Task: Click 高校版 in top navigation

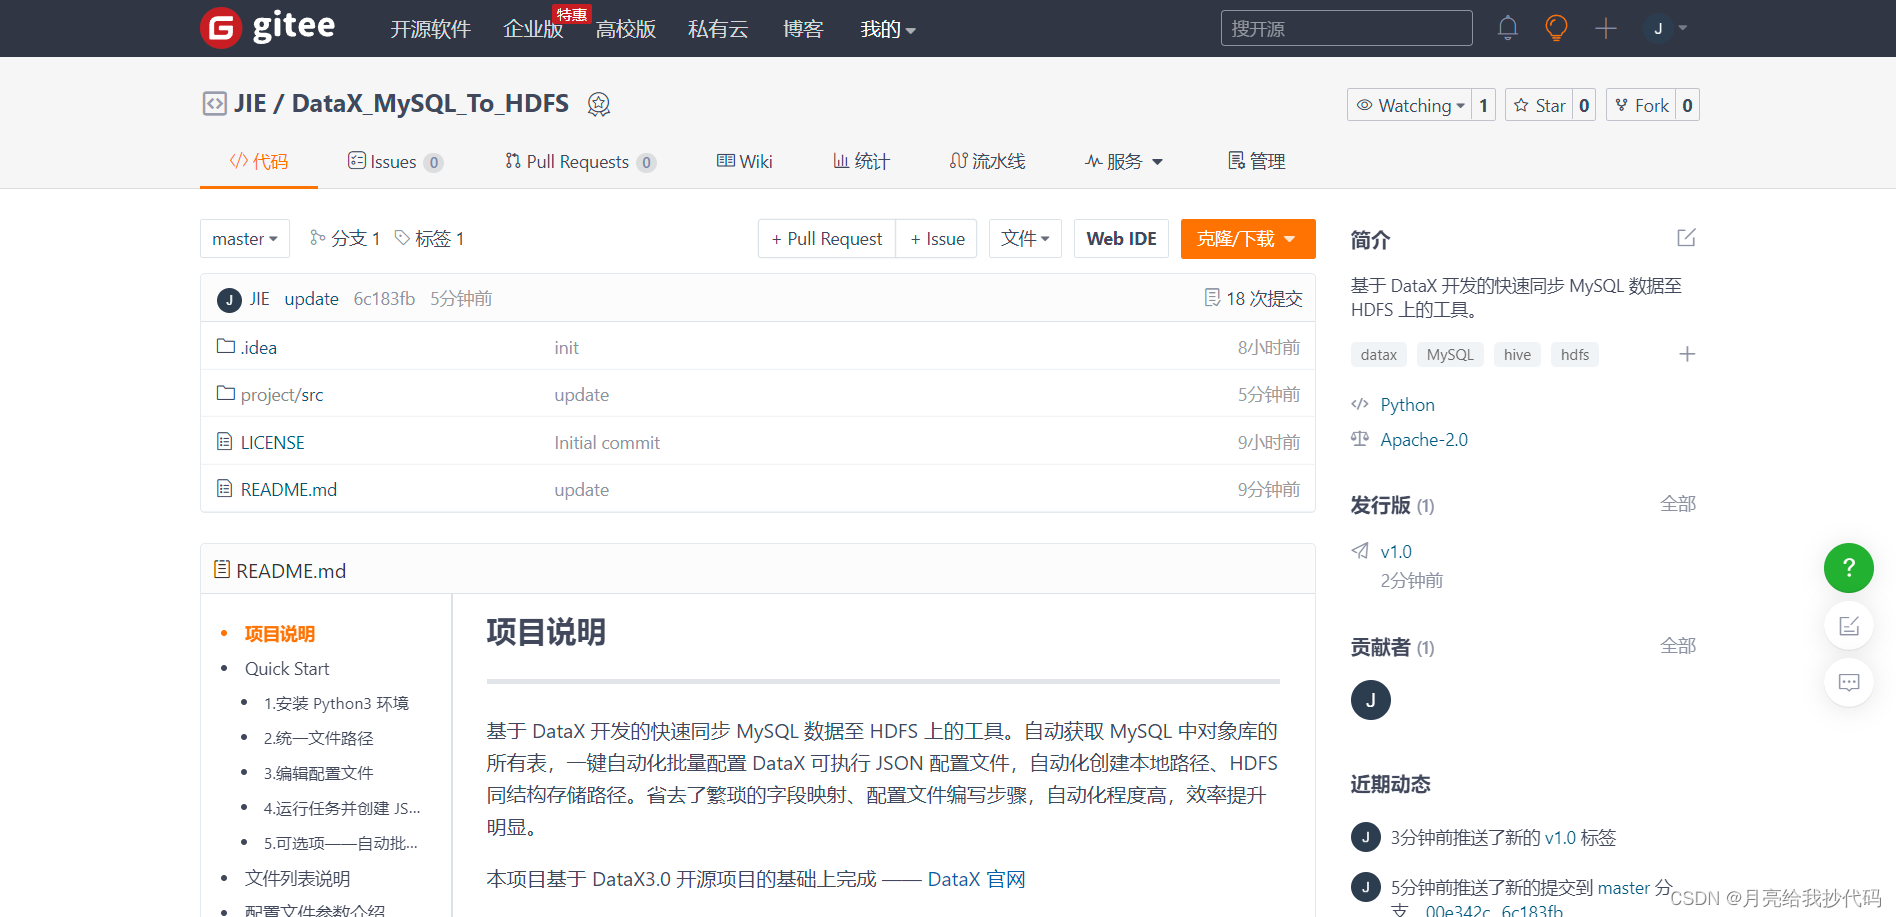Action: [626, 29]
